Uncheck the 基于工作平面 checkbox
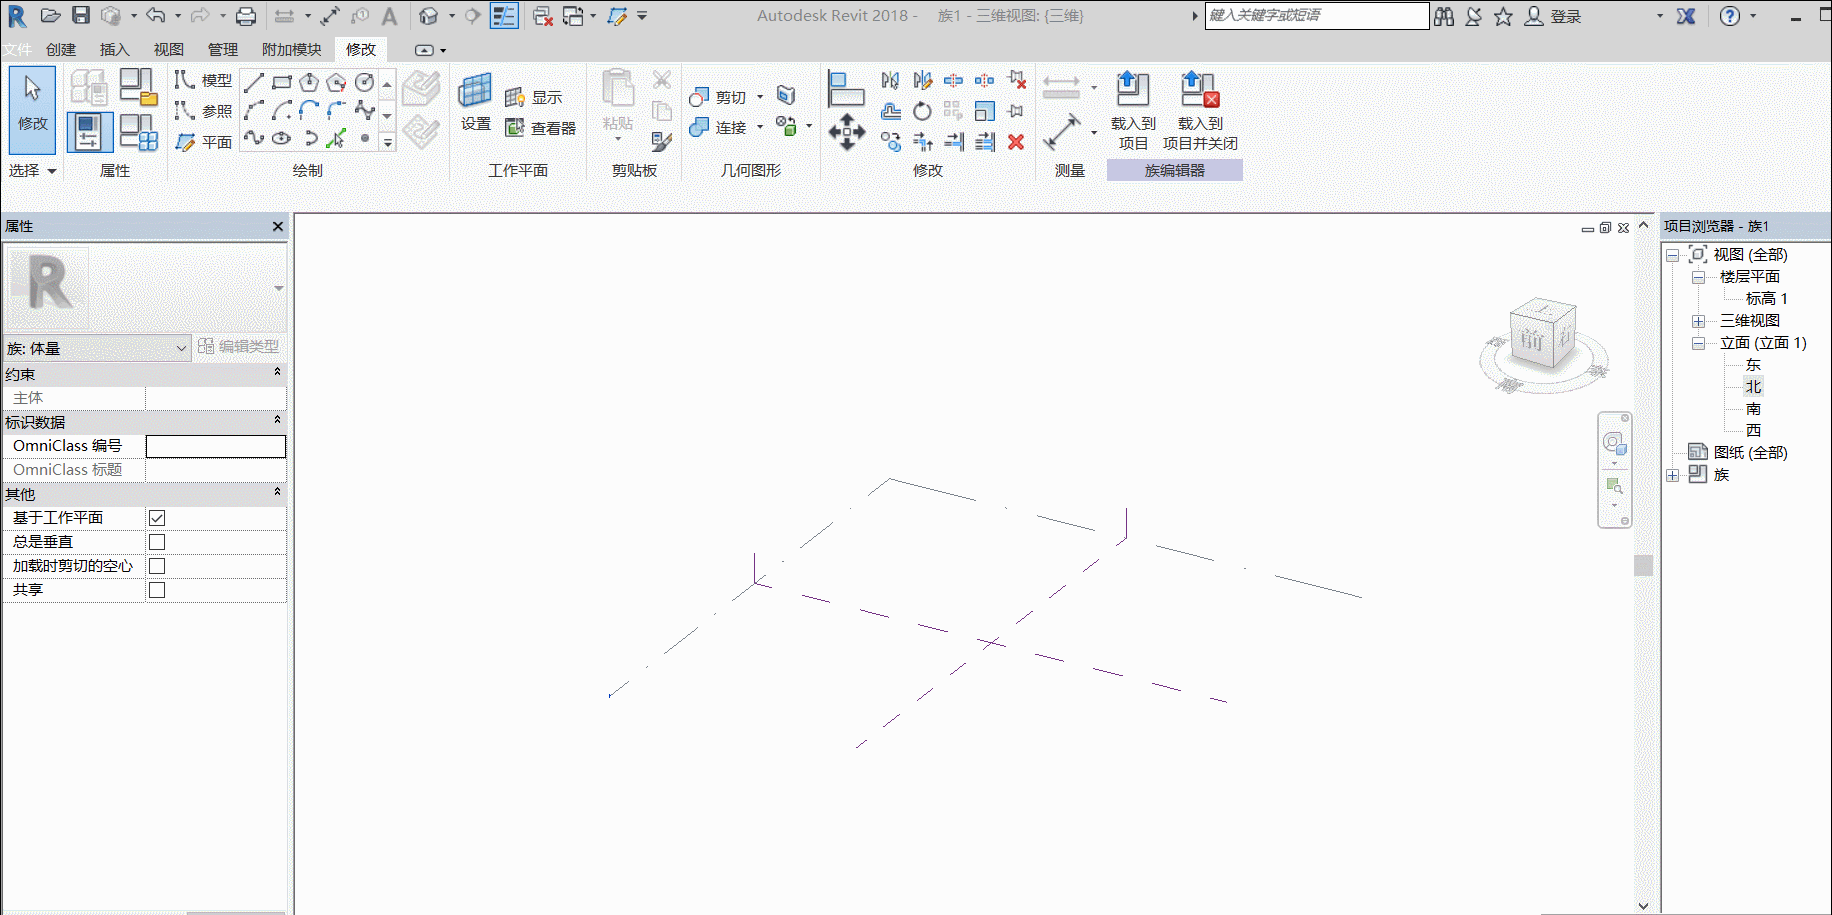Viewport: 1832px width, 915px height. click(157, 518)
